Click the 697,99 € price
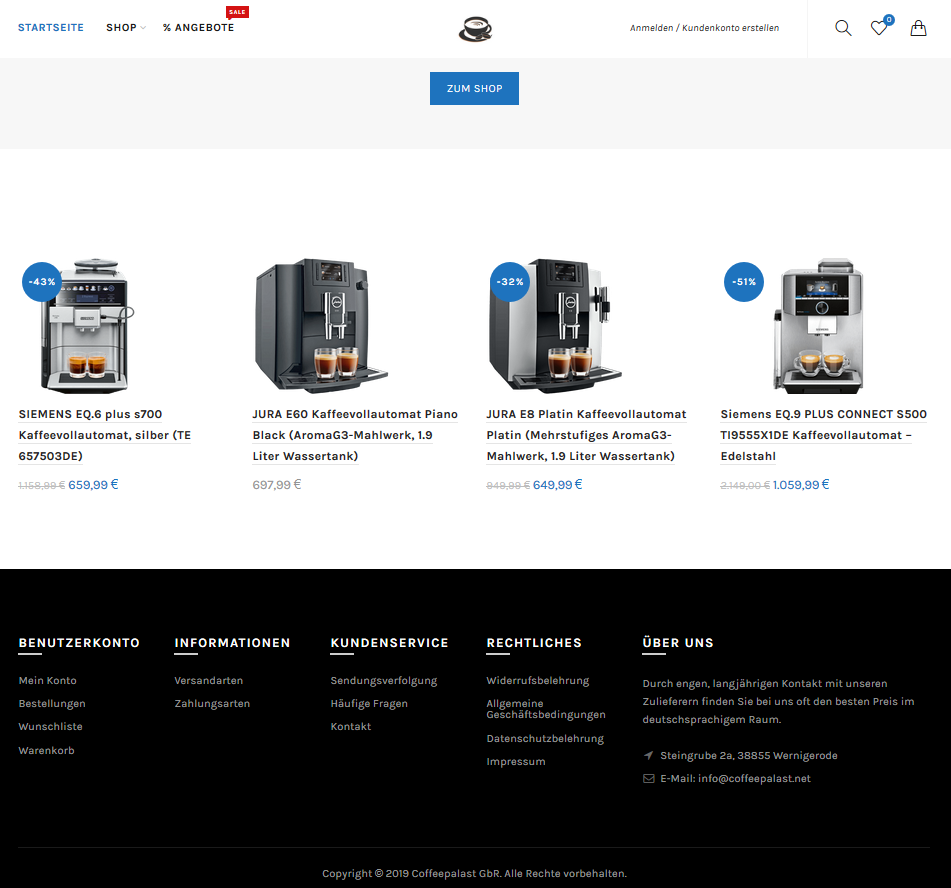Screen dimensions: 951x888 (277, 485)
